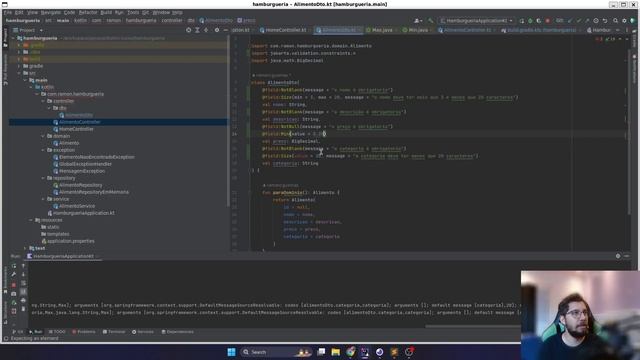Expand the gradle folder in the project tree
The width and height of the screenshot is (640, 360).
click(19, 66)
